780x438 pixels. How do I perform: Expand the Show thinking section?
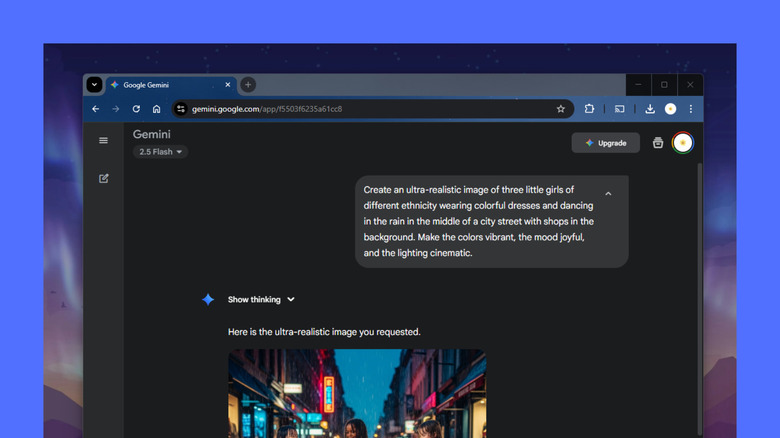261,299
